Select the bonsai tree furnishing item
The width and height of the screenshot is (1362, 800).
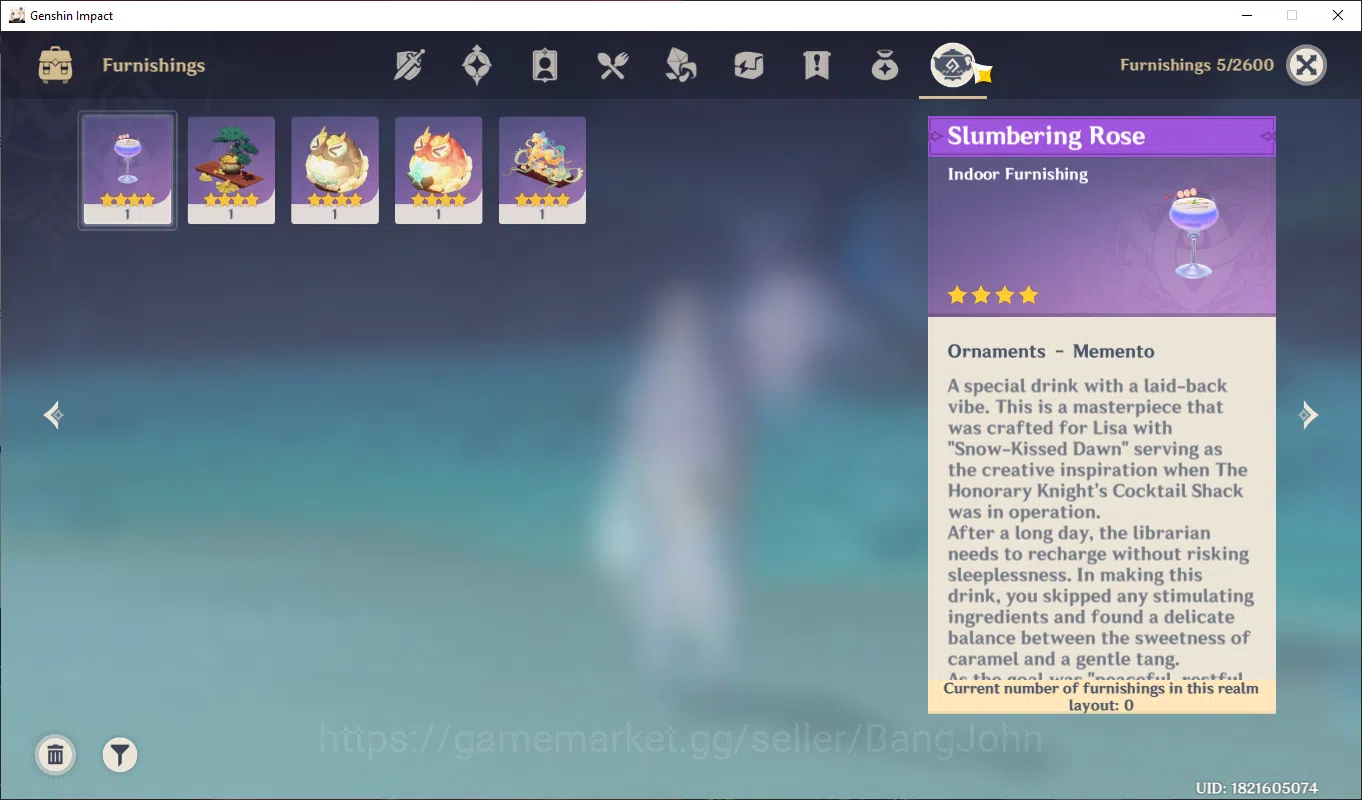(x=231, y=170)
